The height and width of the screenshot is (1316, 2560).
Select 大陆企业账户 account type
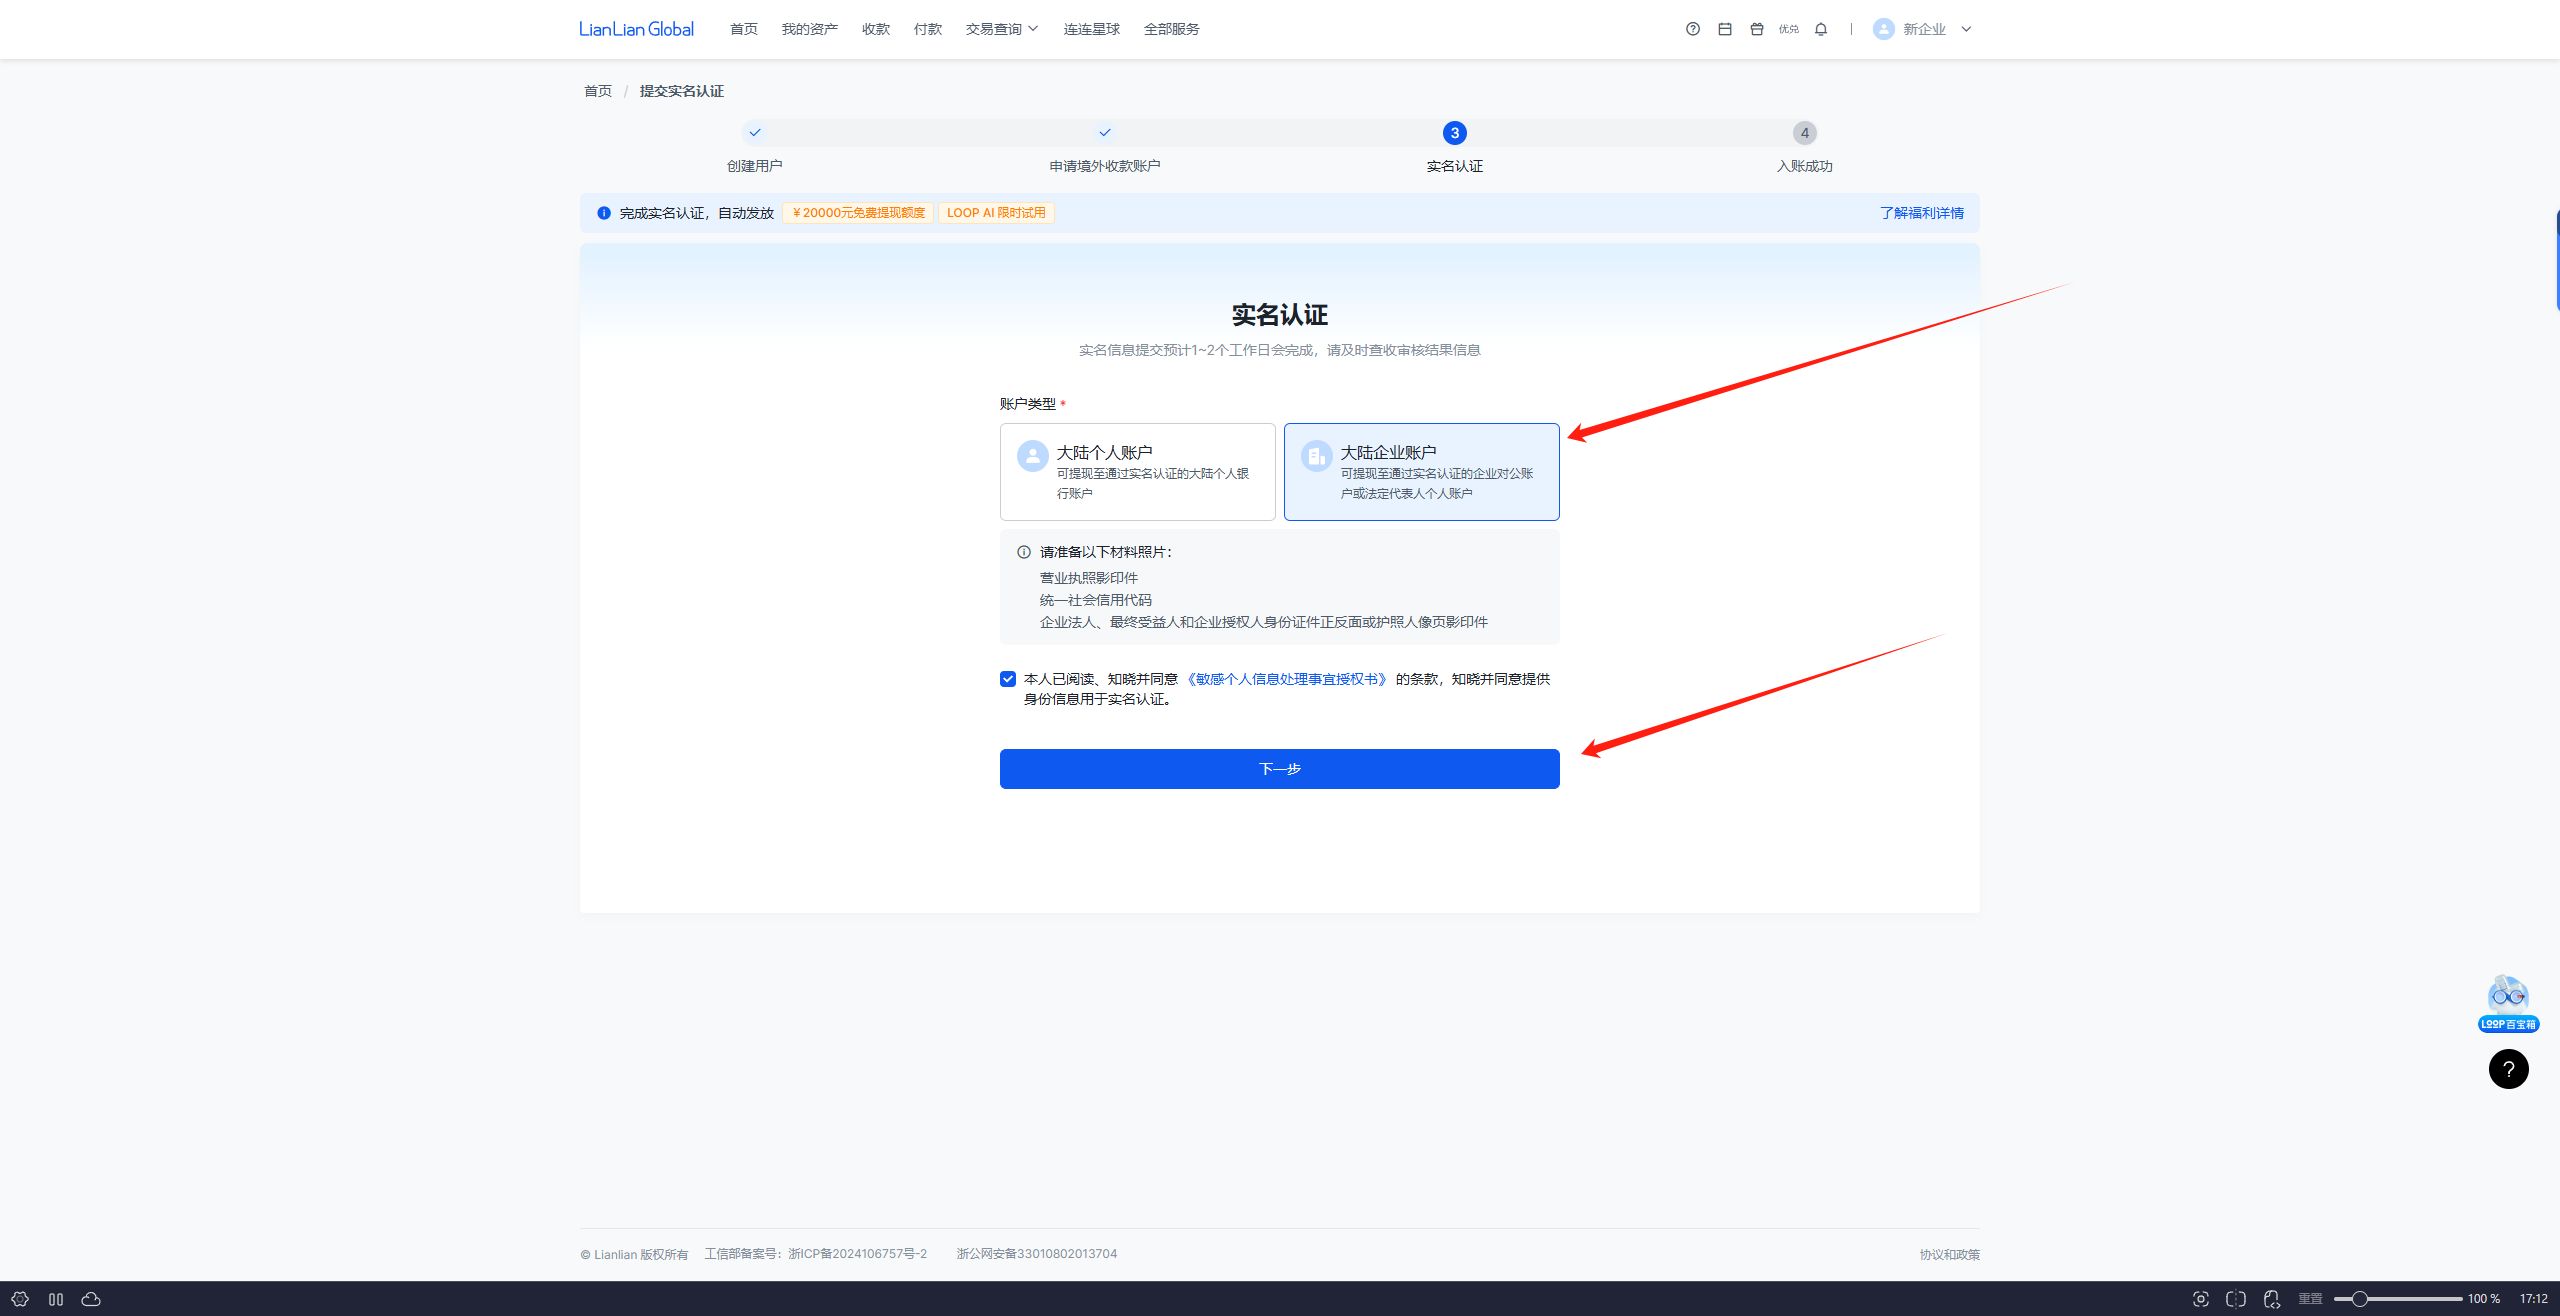point(1422,472)
